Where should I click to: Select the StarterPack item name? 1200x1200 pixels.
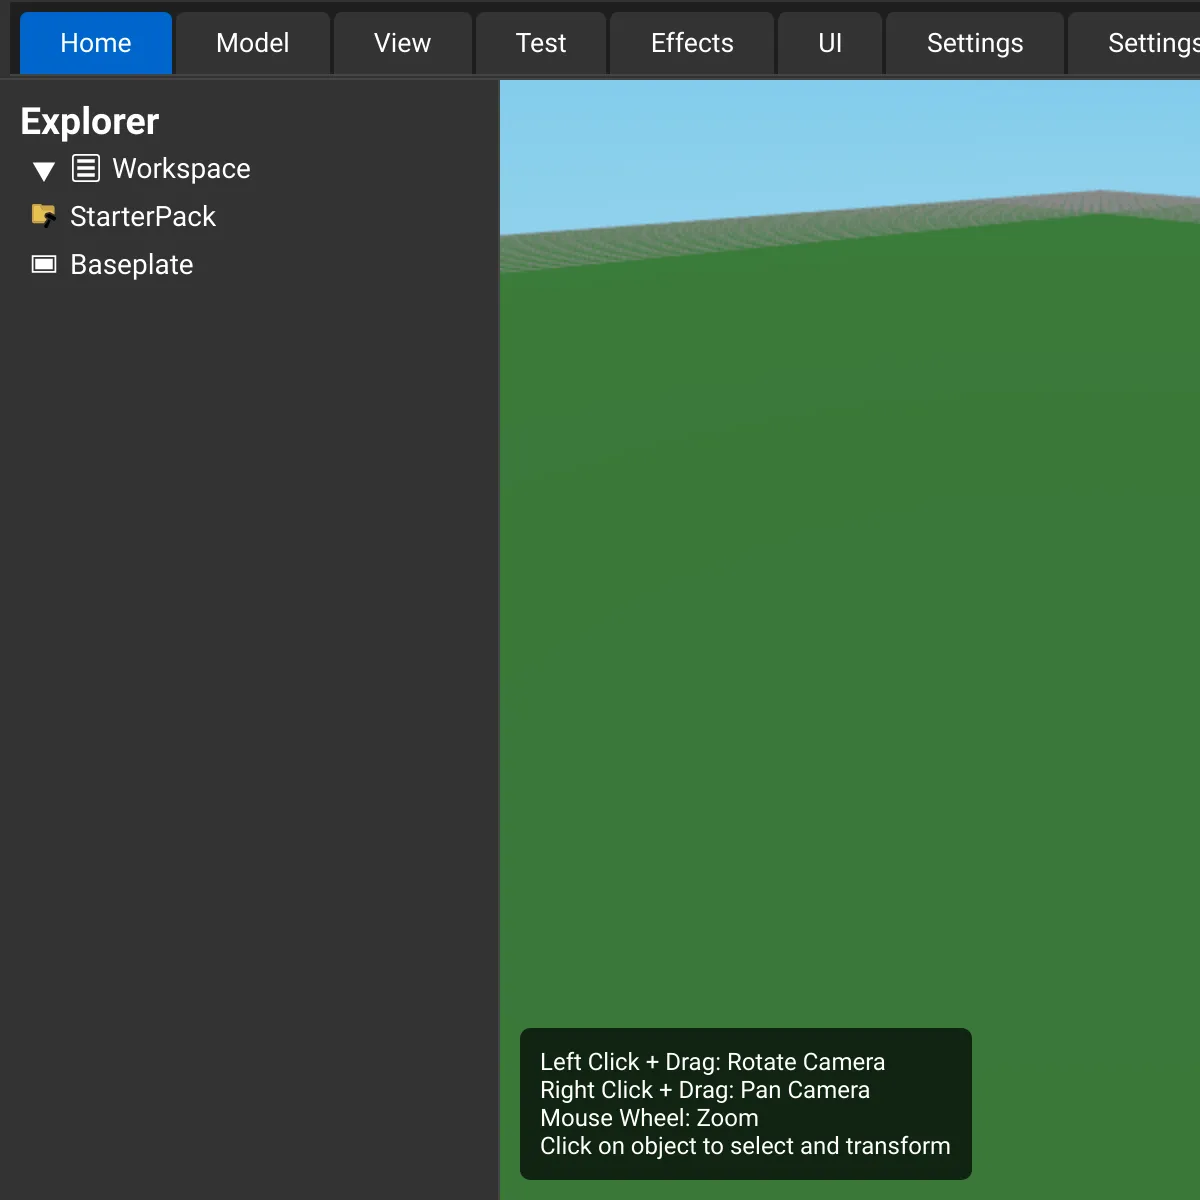click(143, 216)
